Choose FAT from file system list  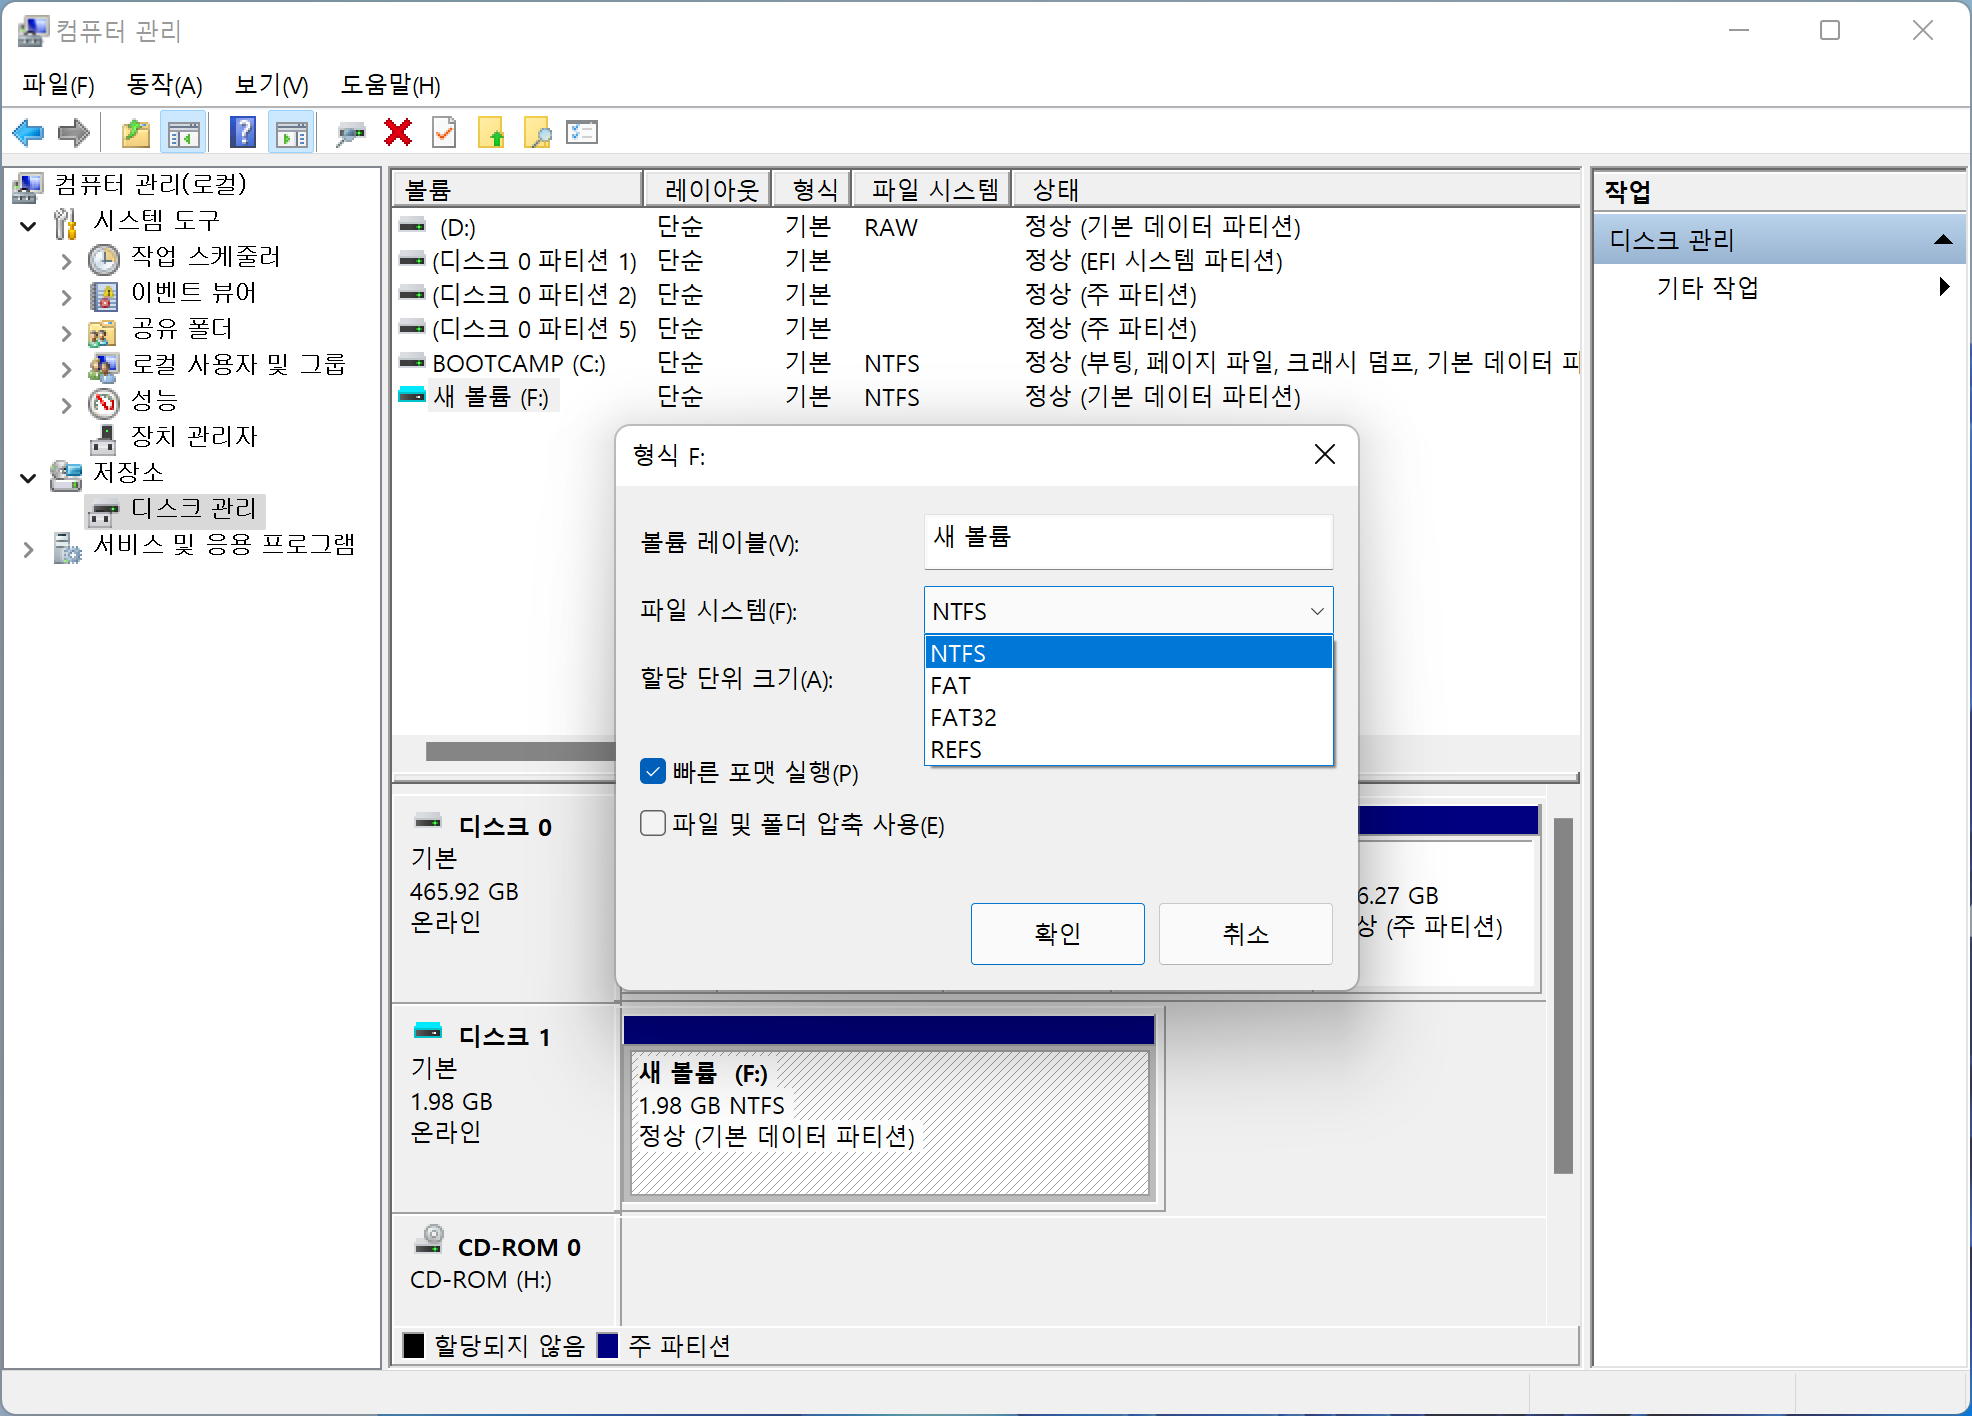click(1128, 685)
